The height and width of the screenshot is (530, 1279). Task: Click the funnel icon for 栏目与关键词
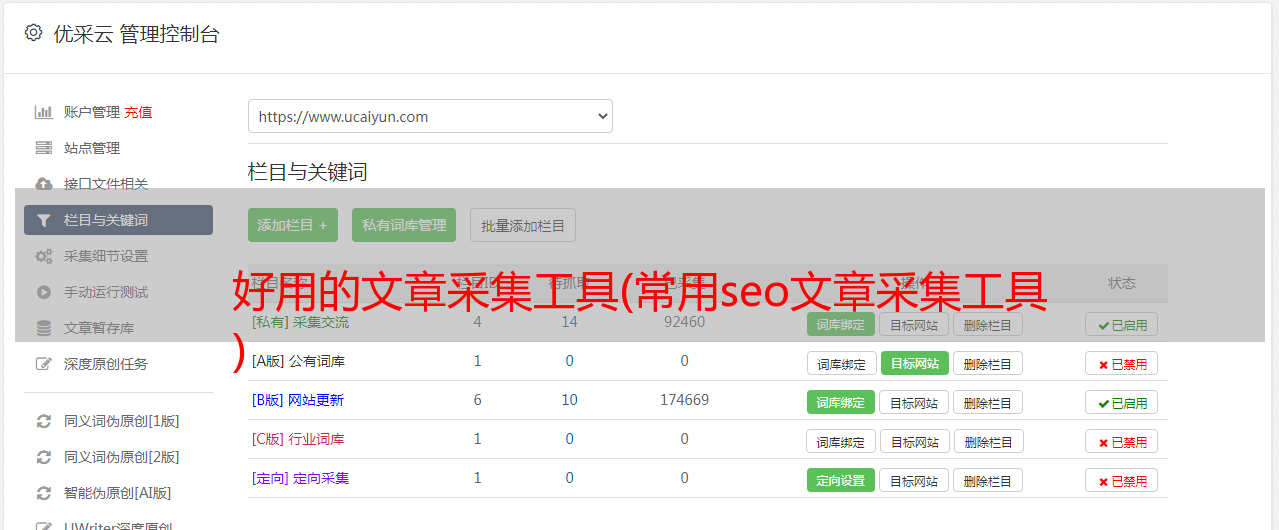point(44,220)
